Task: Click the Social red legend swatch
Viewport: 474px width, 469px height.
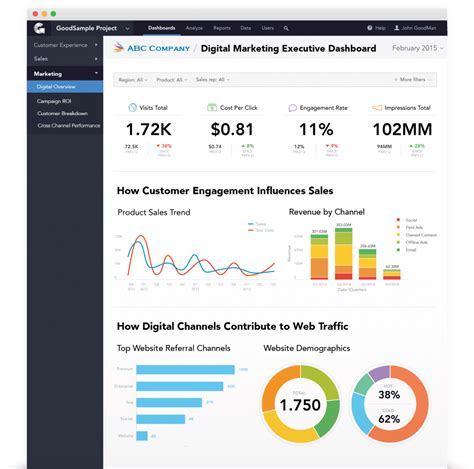Action: 398,220
